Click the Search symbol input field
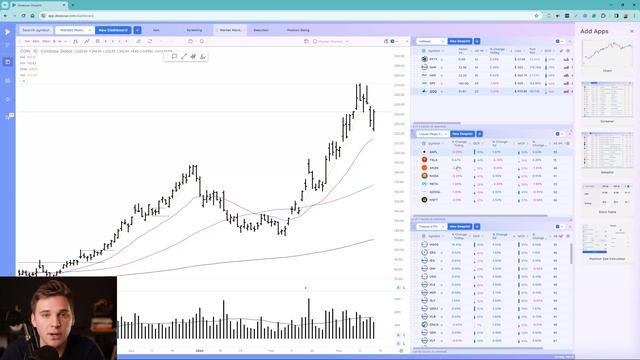Screen dimensions: 640x360 tap(36, 30)
